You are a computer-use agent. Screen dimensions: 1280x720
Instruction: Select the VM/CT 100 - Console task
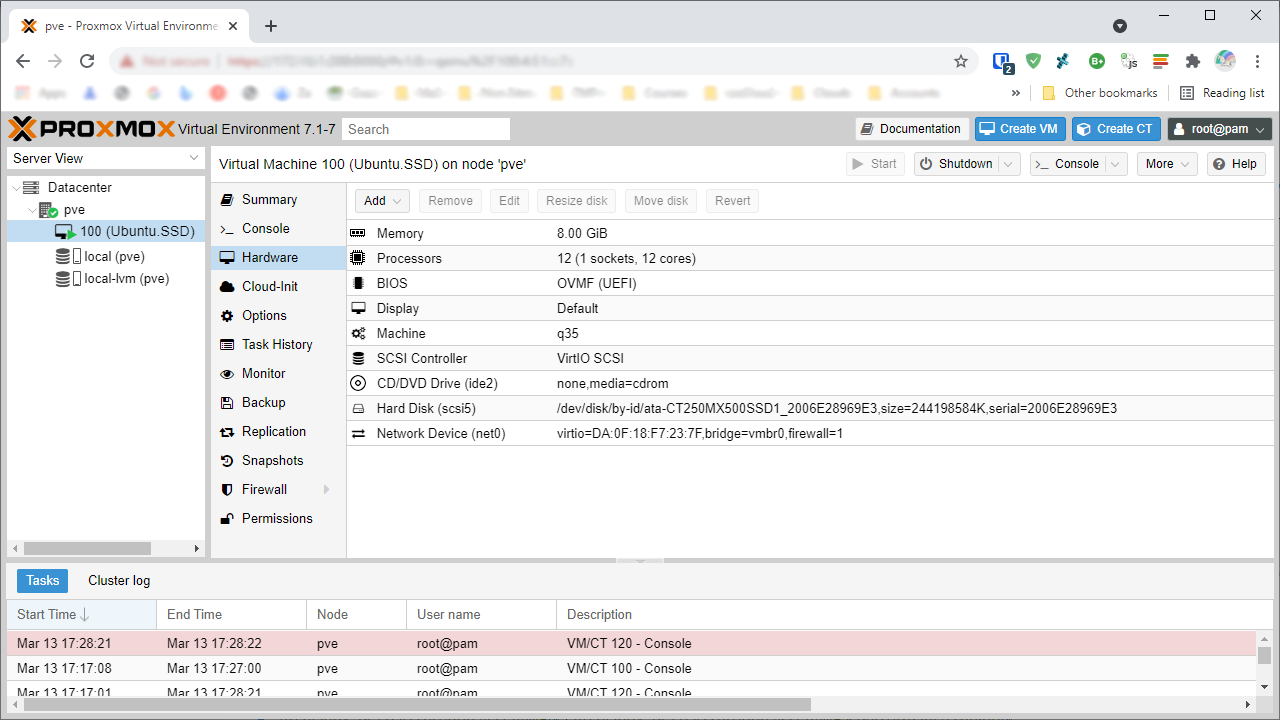pos(632,668)
